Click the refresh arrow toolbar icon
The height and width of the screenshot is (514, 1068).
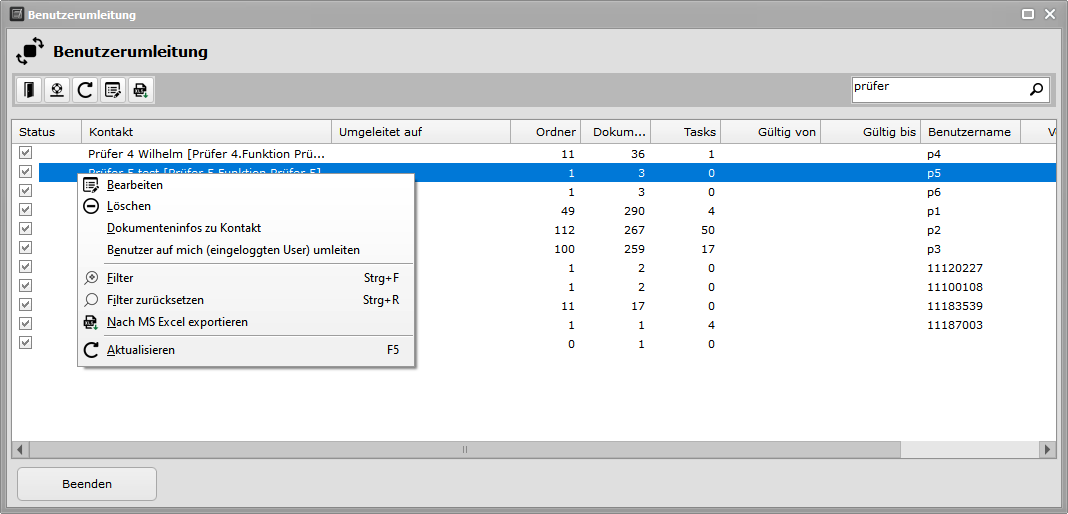click(85, 90)
